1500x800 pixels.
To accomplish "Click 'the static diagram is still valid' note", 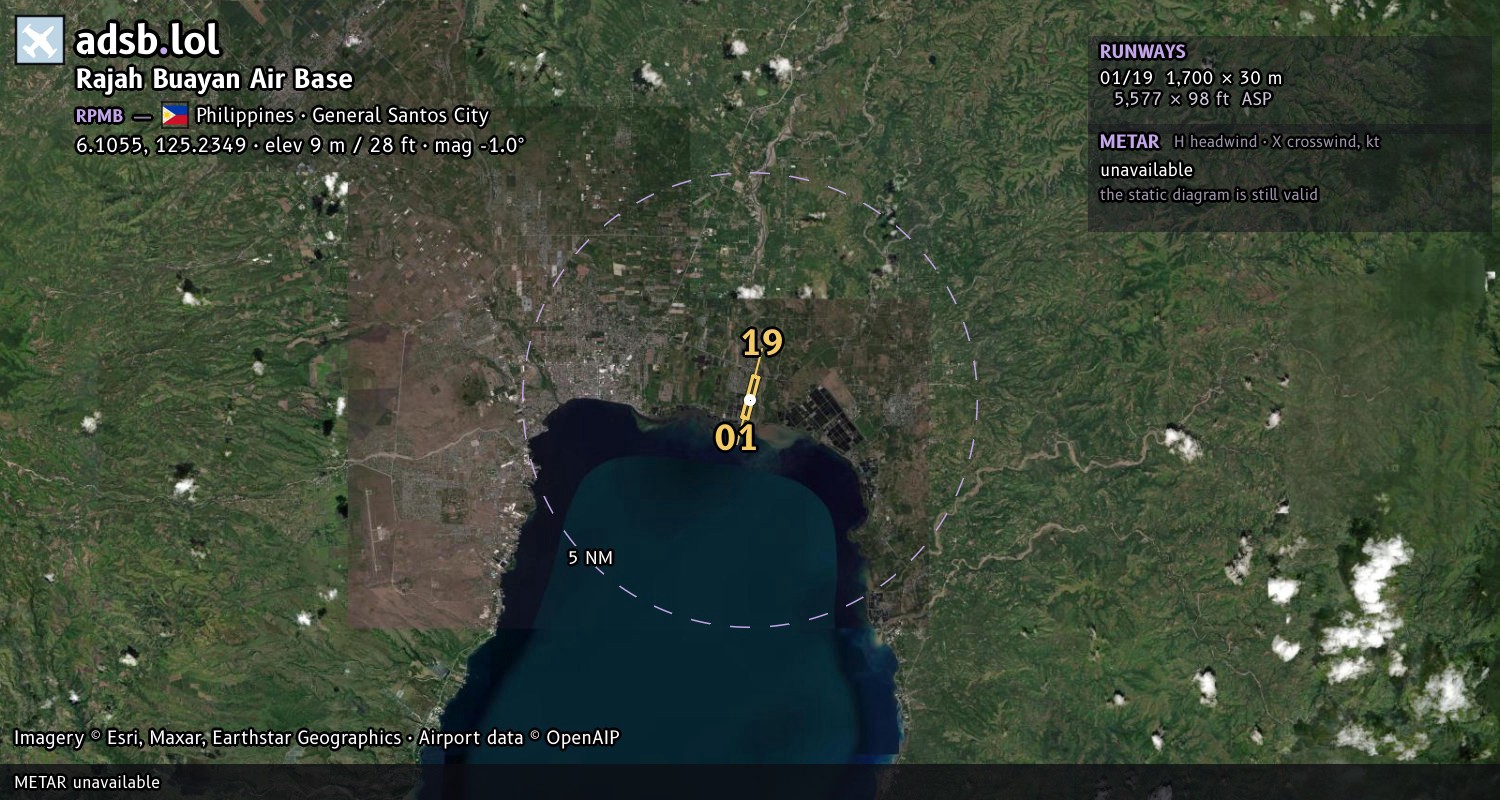I will (1209, 195).
